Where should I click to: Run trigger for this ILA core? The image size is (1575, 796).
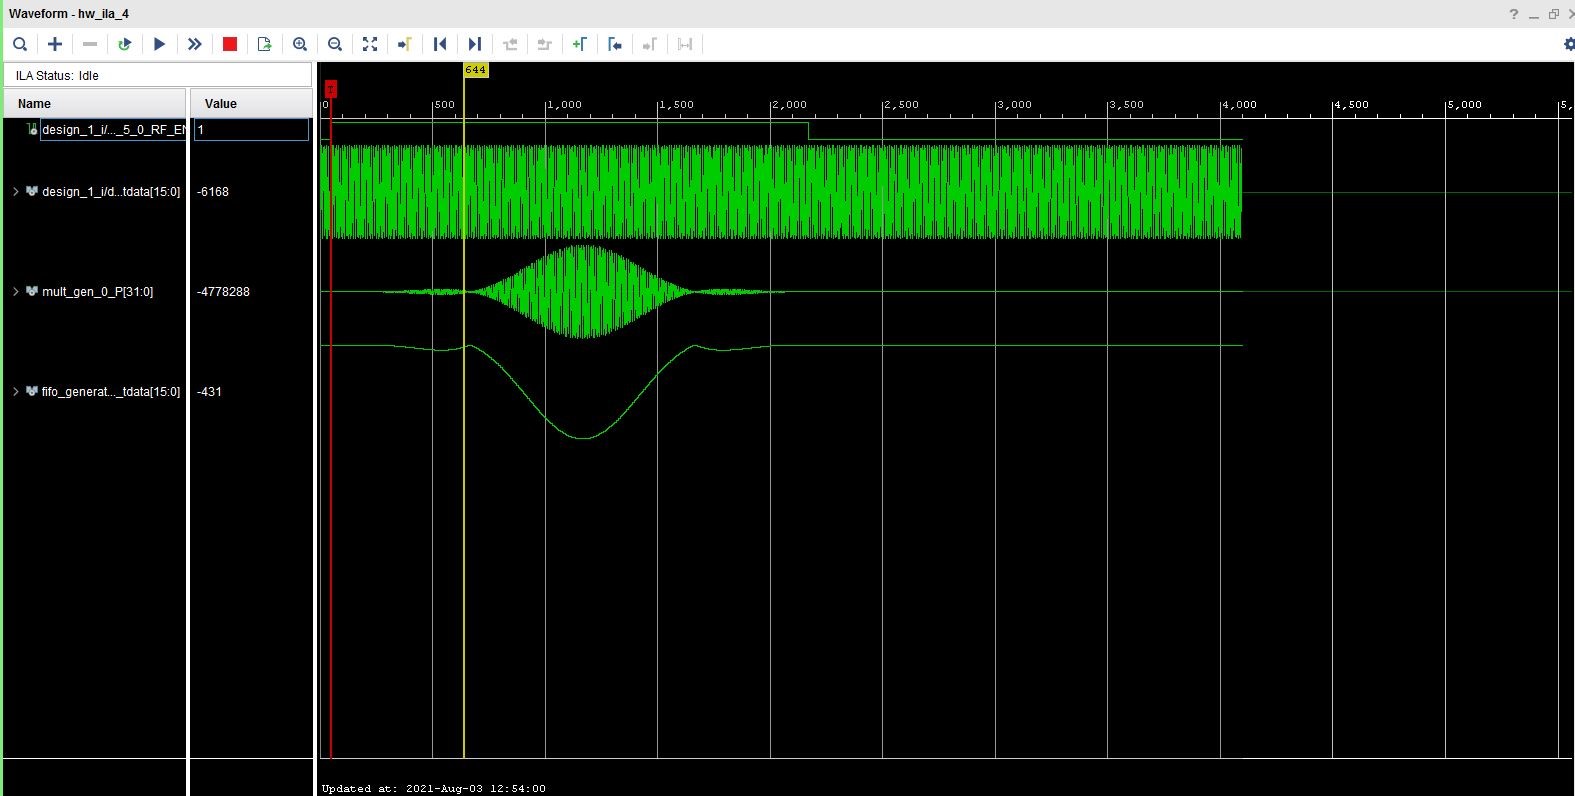point(160,44)
